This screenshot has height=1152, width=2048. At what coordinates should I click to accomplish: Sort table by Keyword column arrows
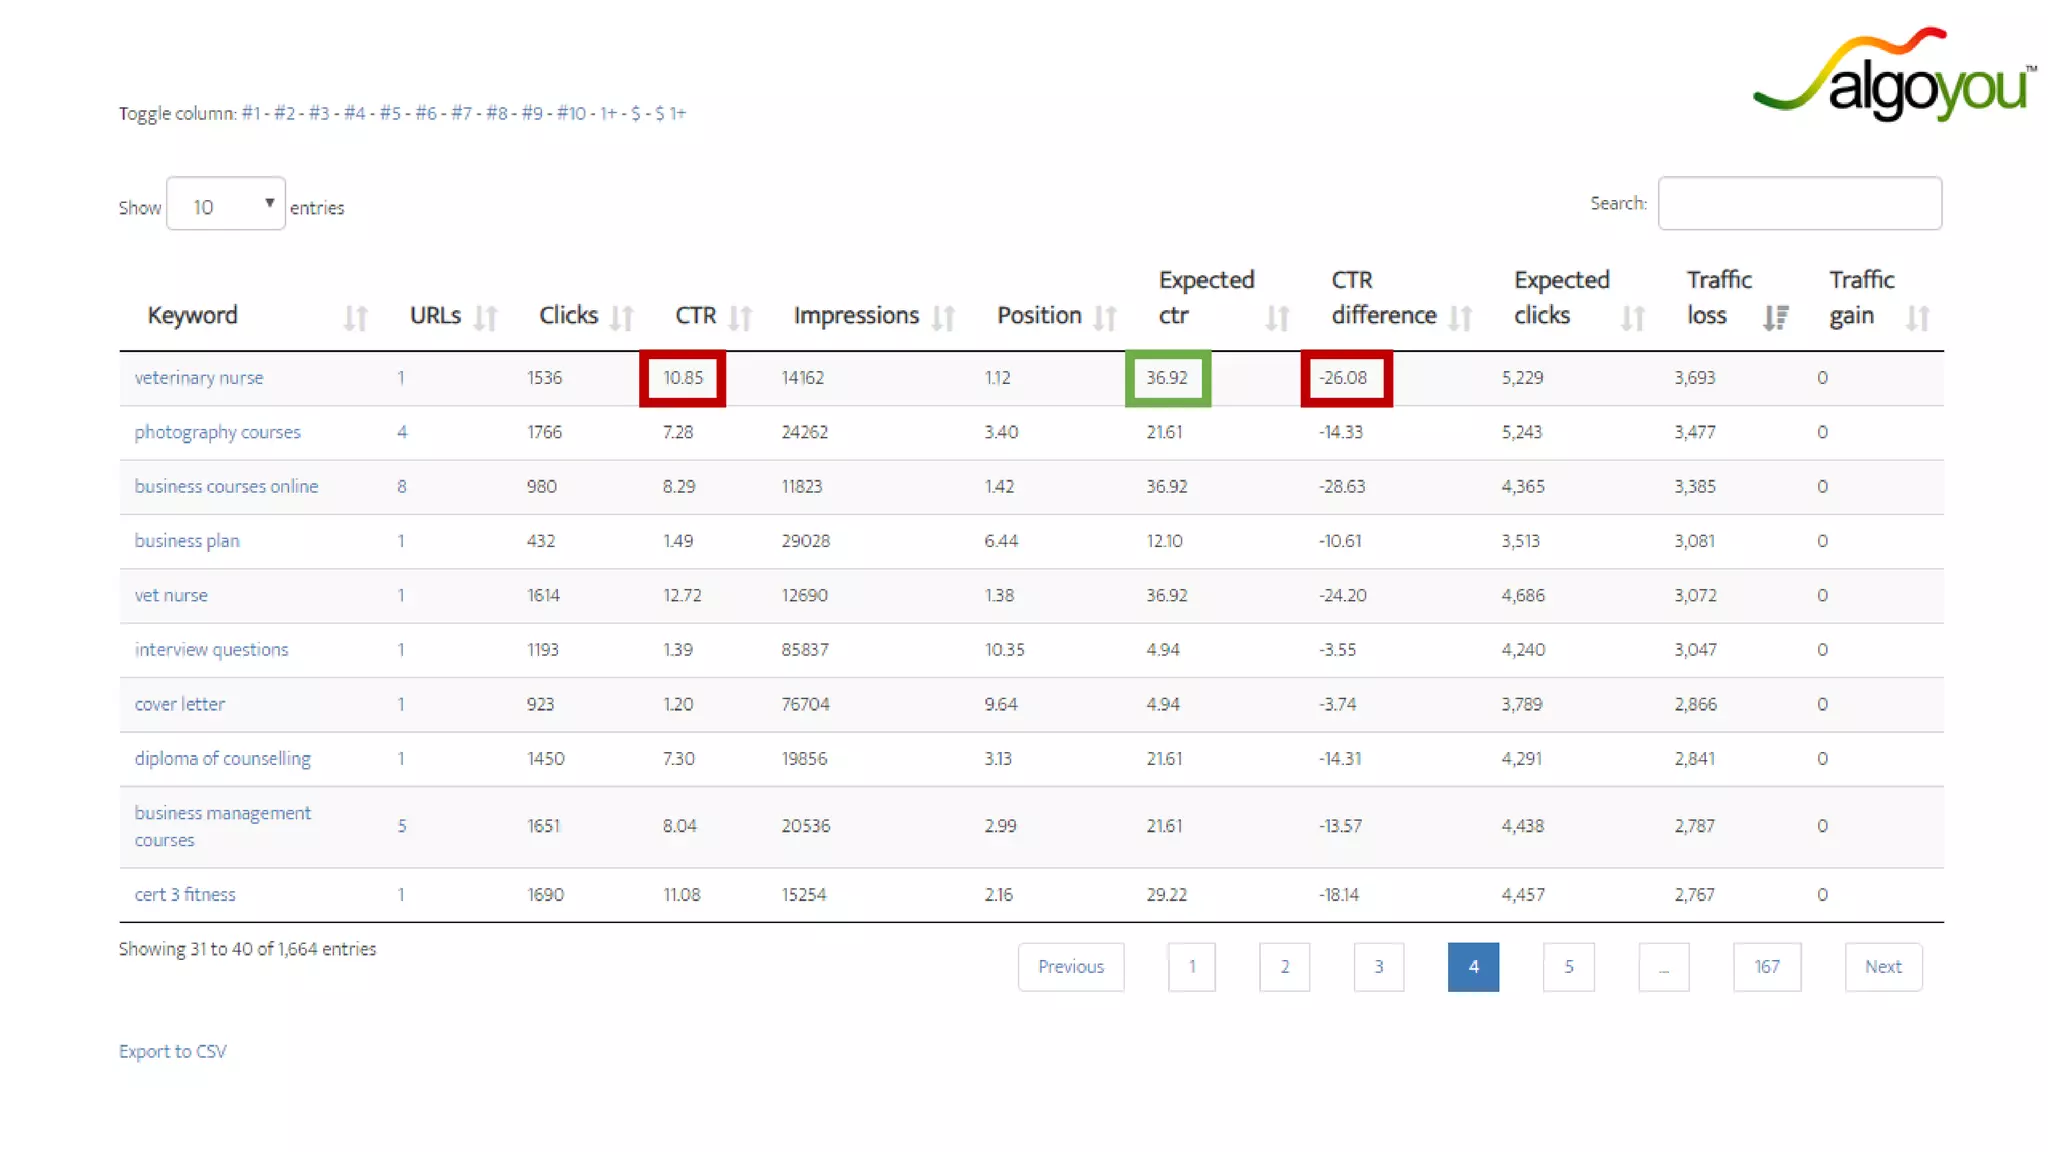coord(356,318)
